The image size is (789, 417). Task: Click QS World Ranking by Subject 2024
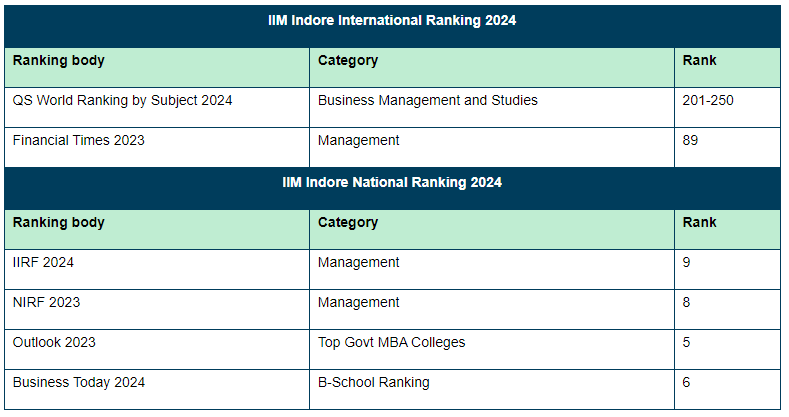(x=122, y=101)
